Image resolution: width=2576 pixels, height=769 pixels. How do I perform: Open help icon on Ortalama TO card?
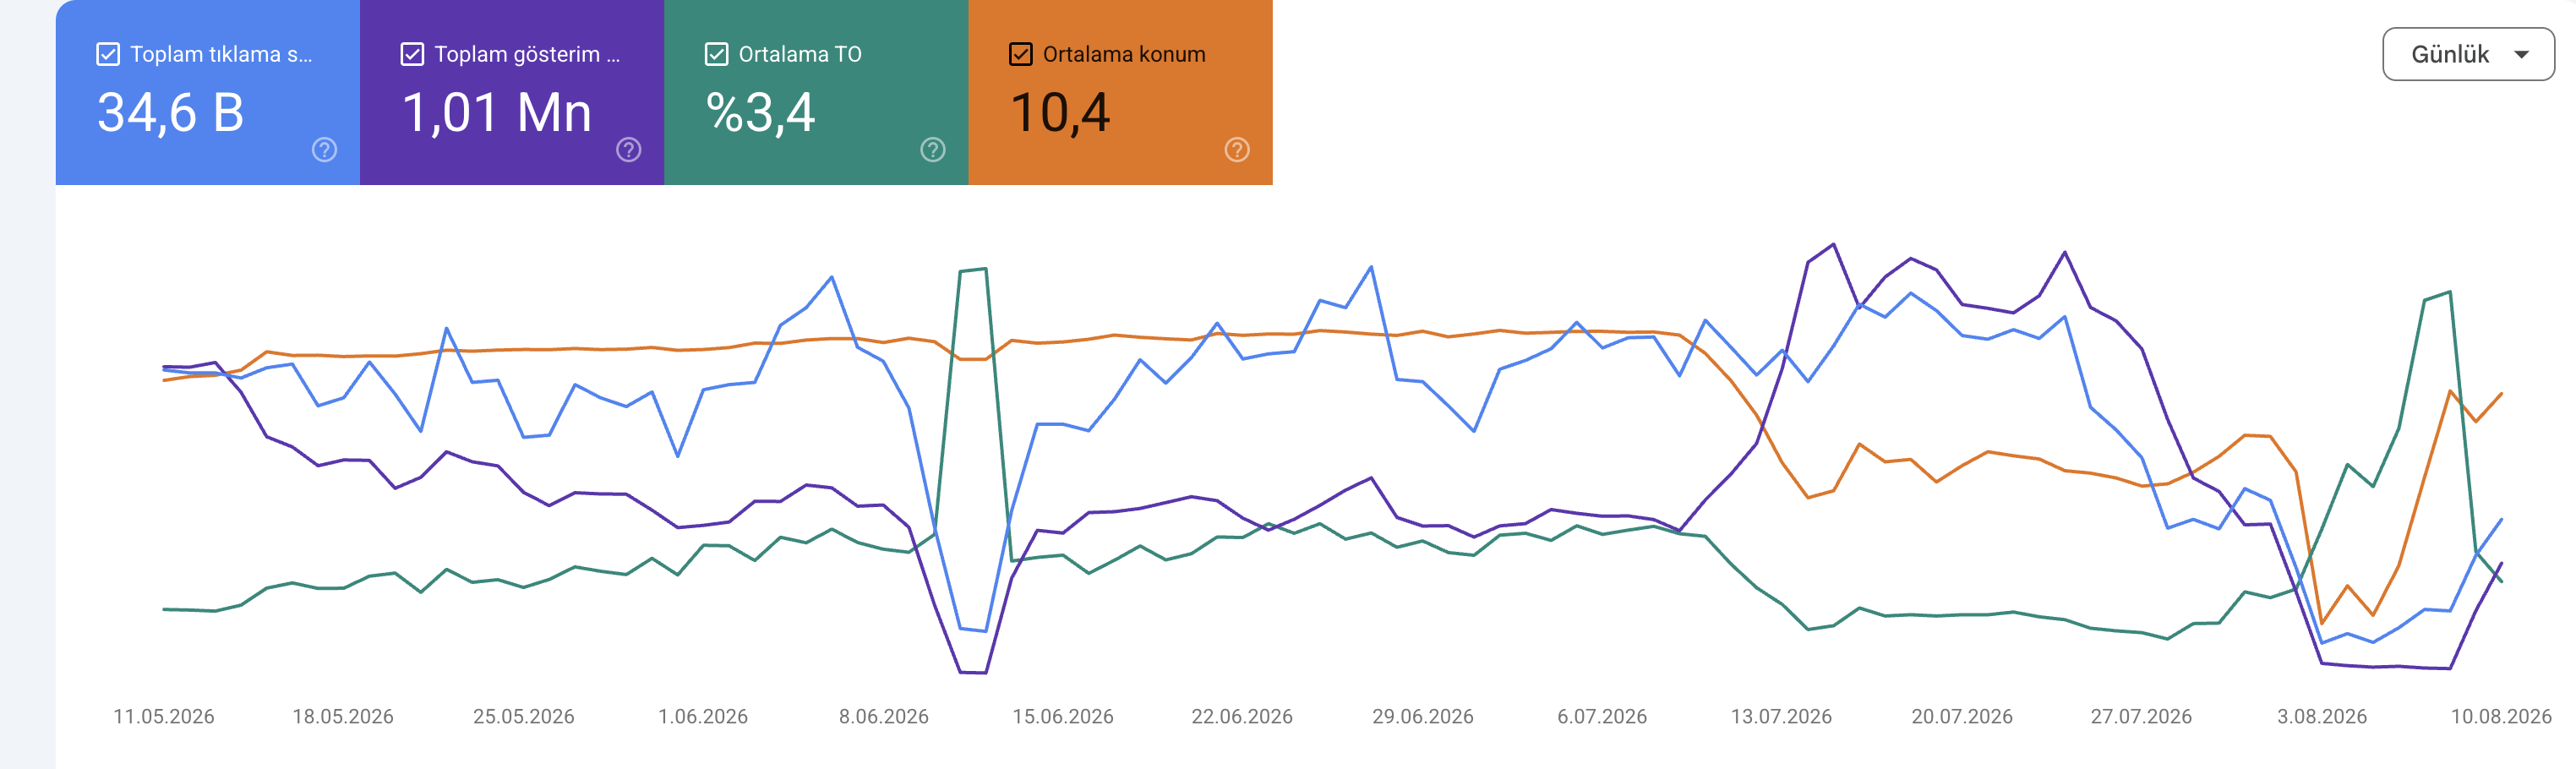point(932,150)
